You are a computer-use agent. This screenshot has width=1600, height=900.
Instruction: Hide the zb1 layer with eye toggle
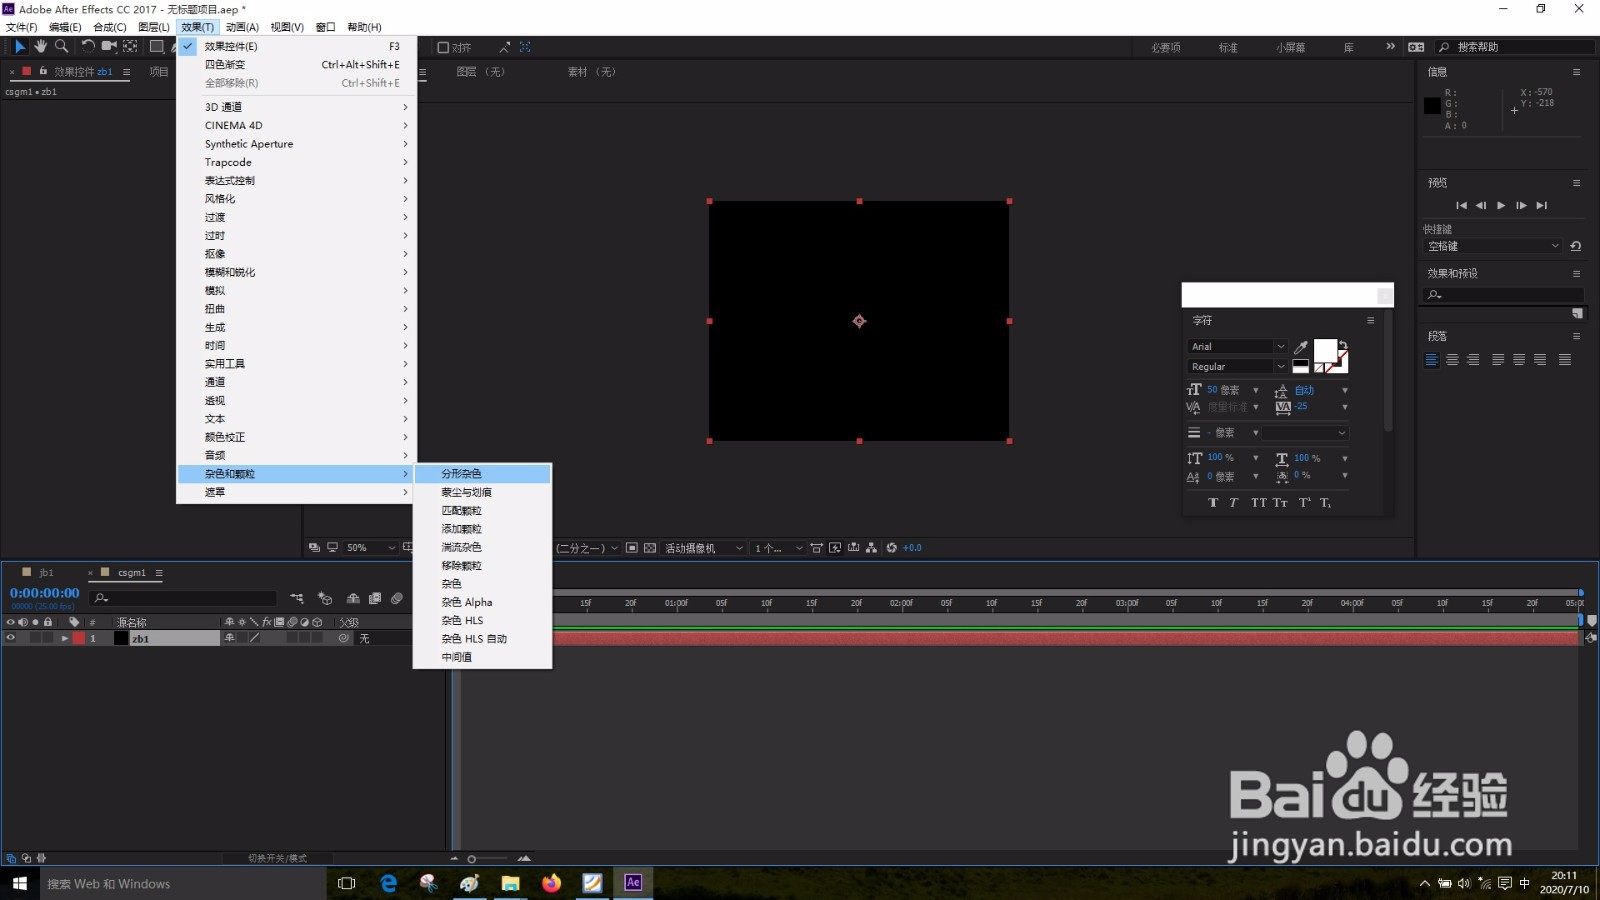[11, 638]
